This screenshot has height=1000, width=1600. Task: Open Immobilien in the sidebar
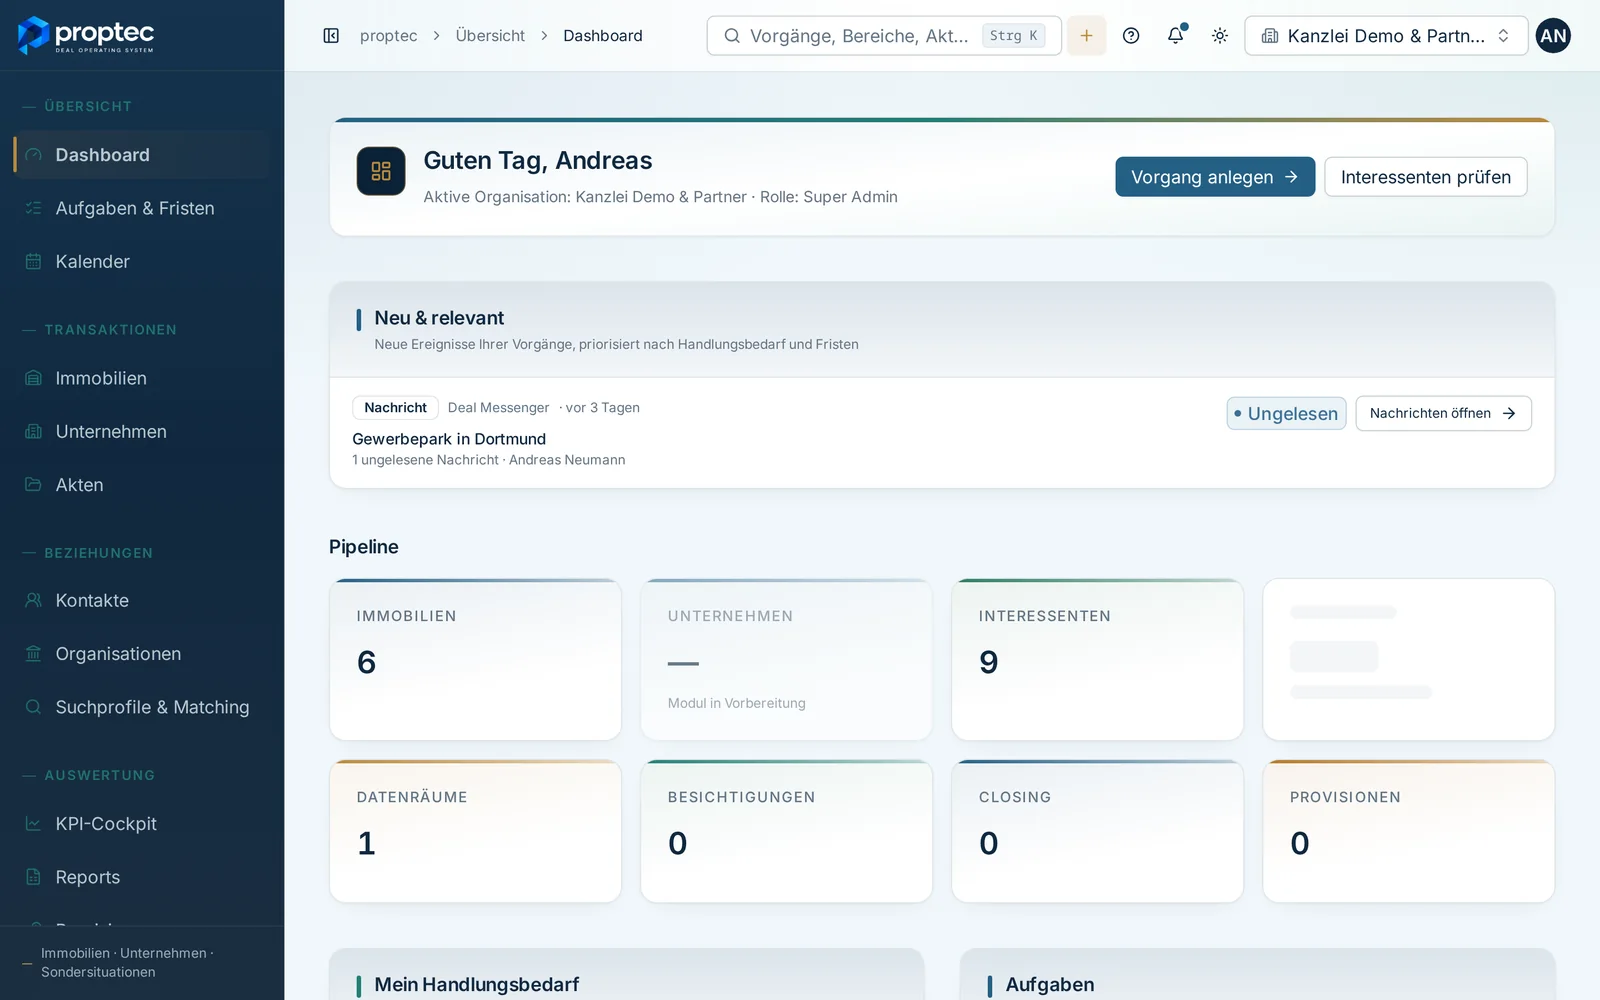pos(142,378)
